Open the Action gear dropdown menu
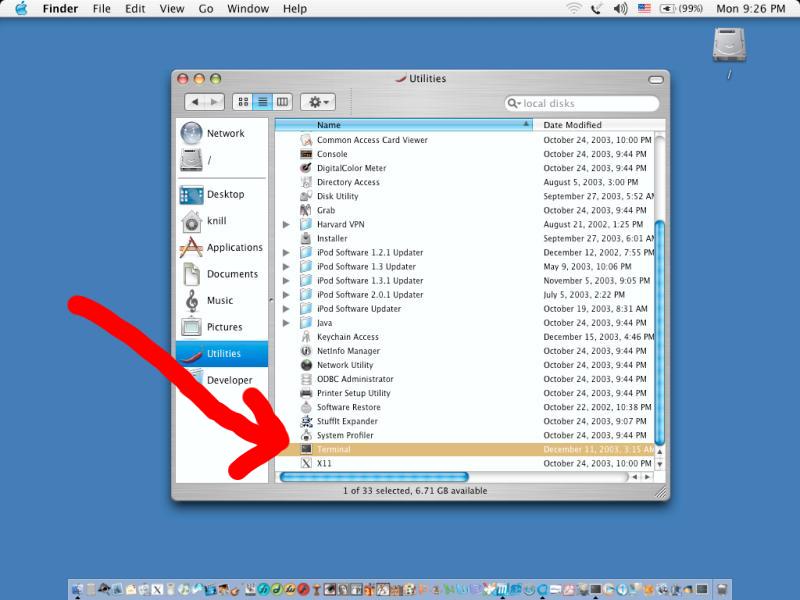 [x=317, y=102]
